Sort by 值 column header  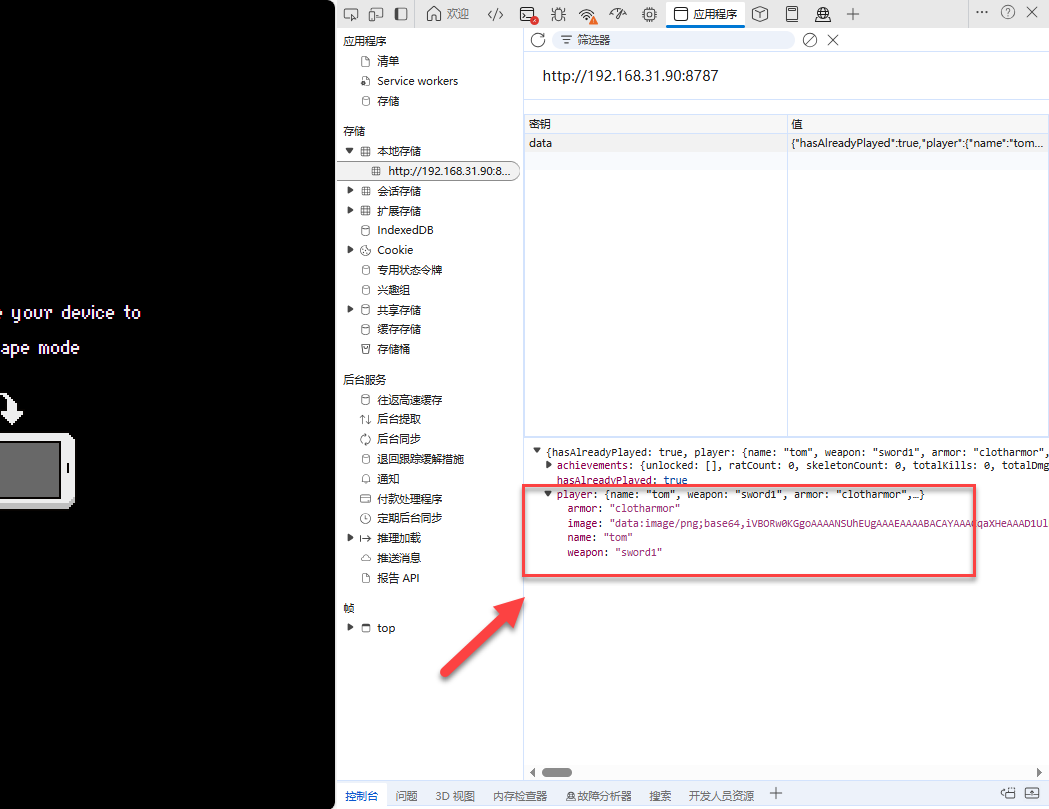(917, 124)
